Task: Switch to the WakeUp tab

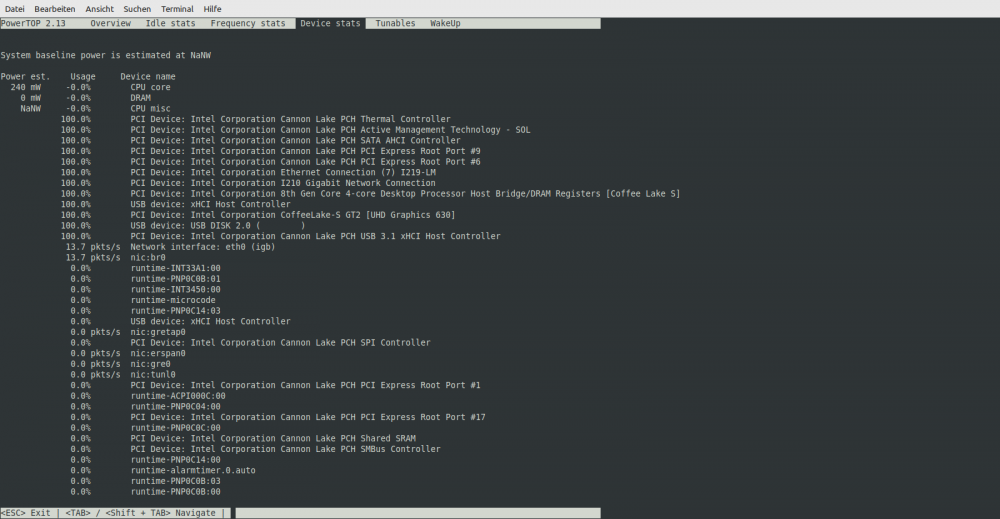Action: click(x=445, y=23)
